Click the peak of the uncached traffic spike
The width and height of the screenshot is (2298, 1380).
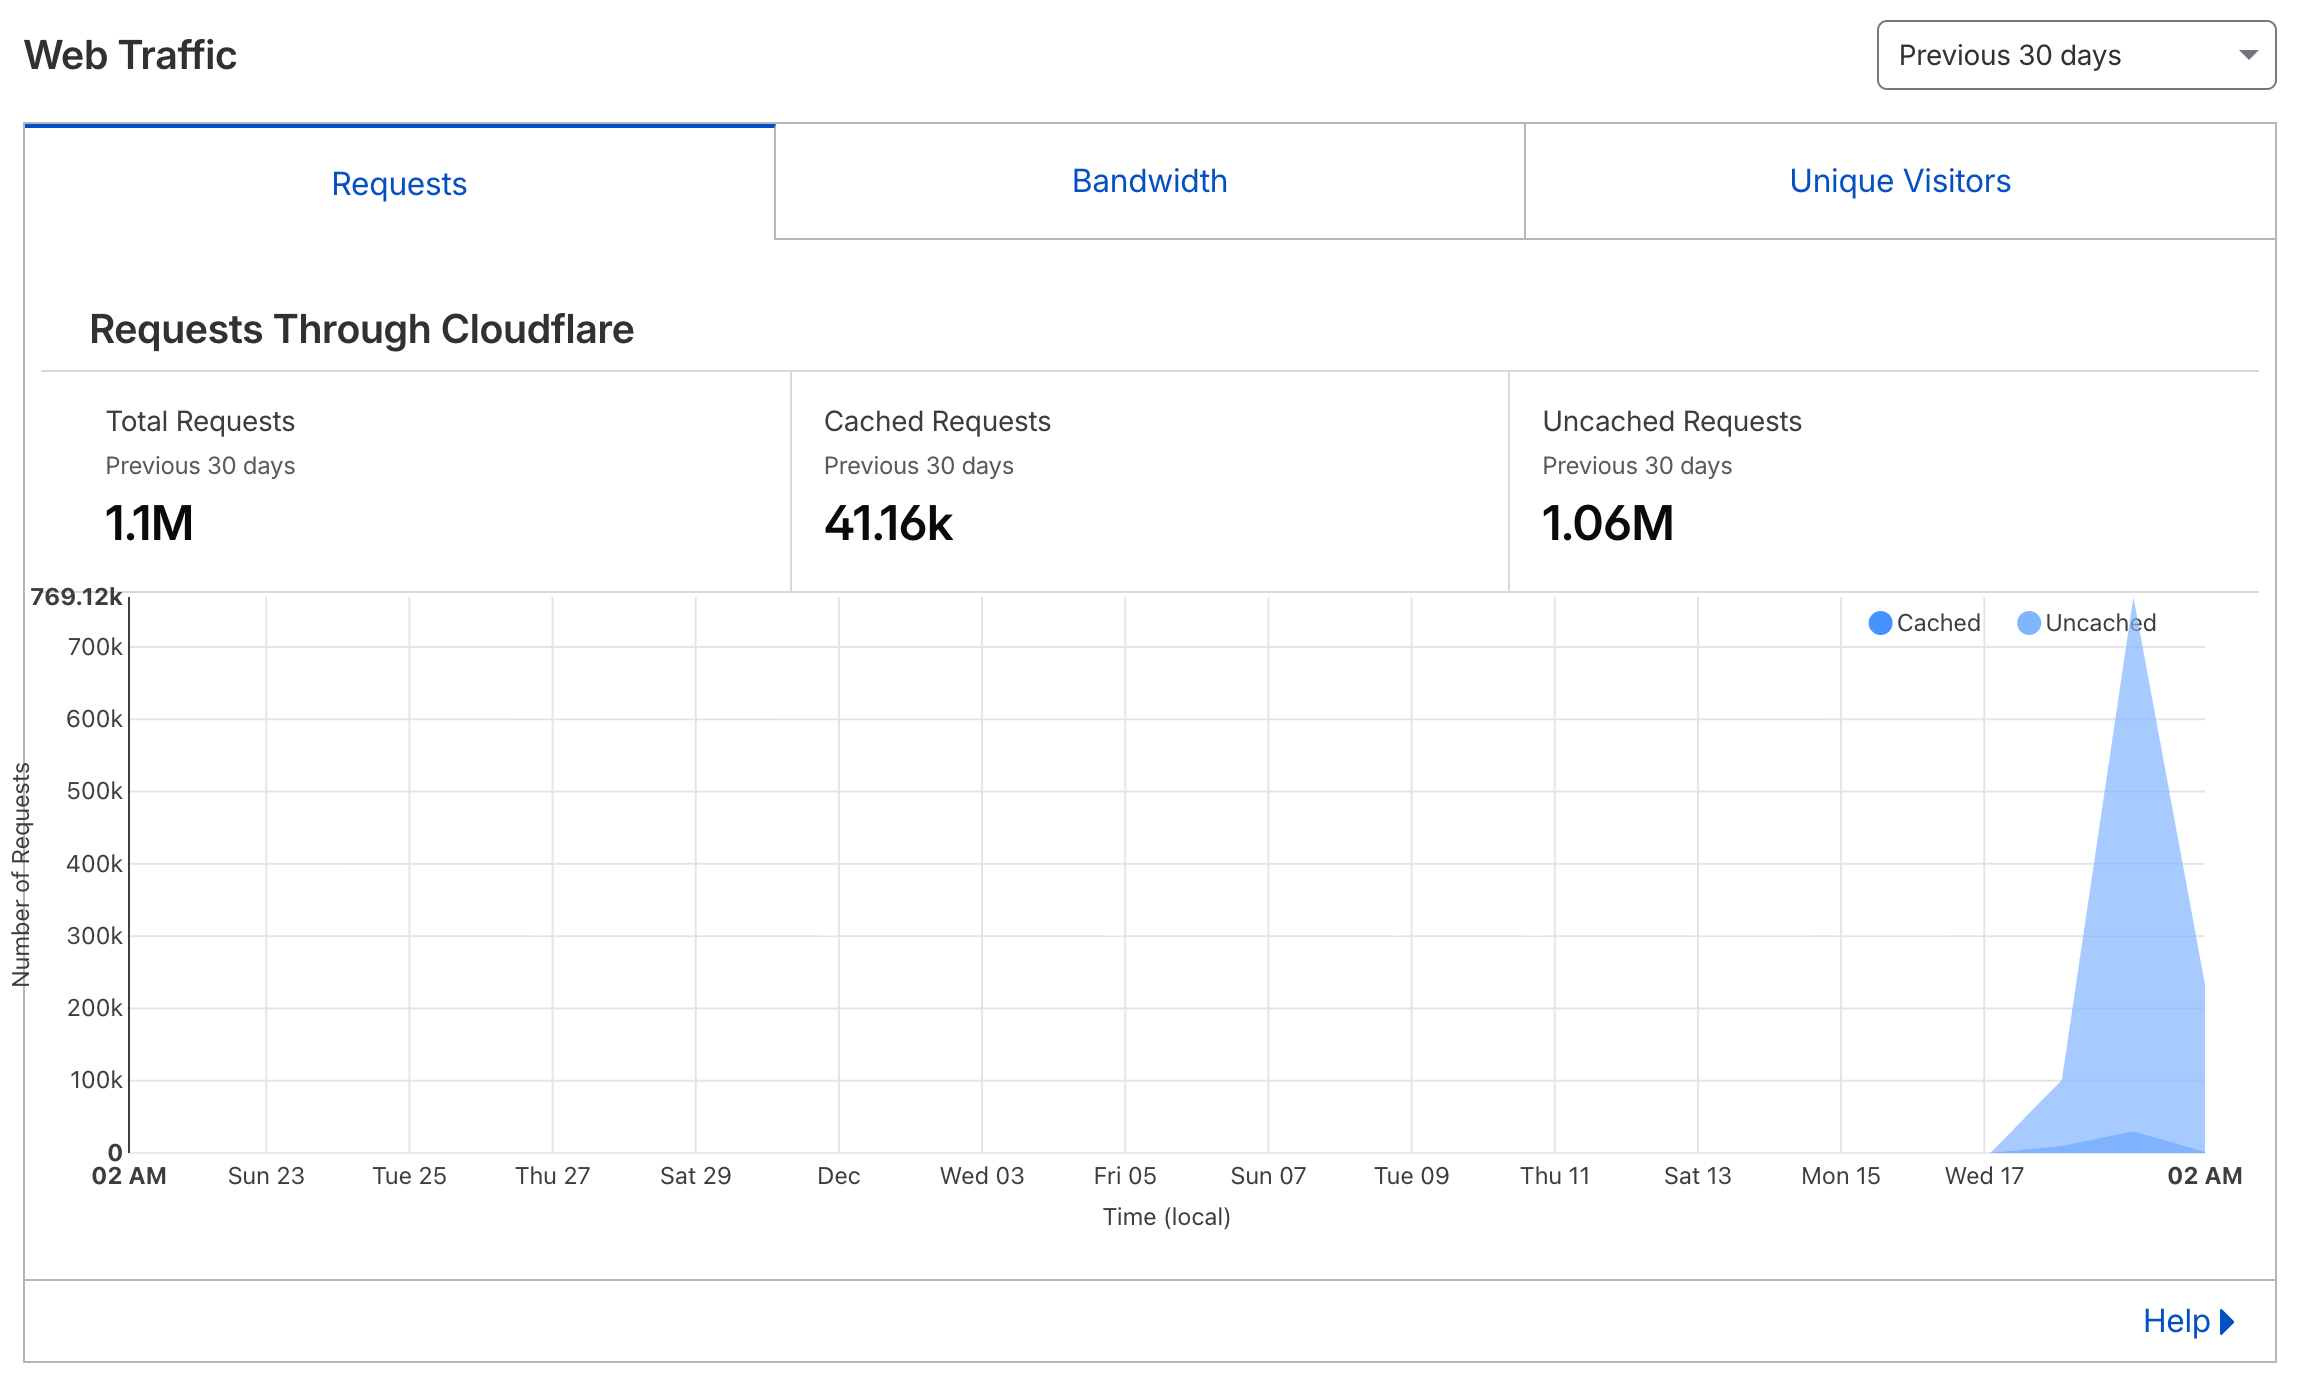point(2133,606)
